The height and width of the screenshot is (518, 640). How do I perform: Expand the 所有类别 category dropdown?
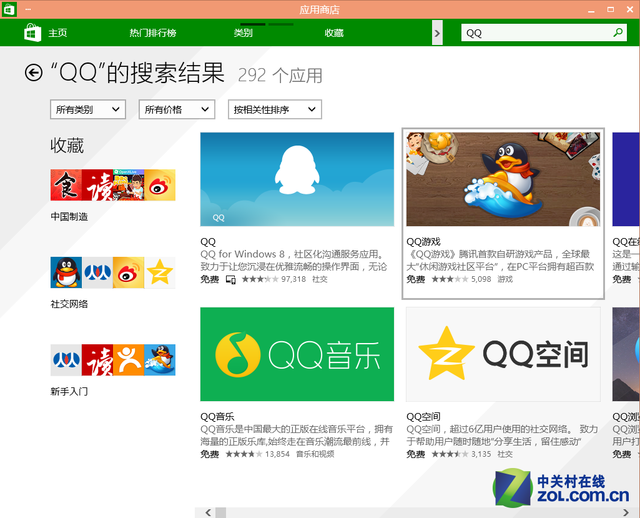click(x=88, y=109)
